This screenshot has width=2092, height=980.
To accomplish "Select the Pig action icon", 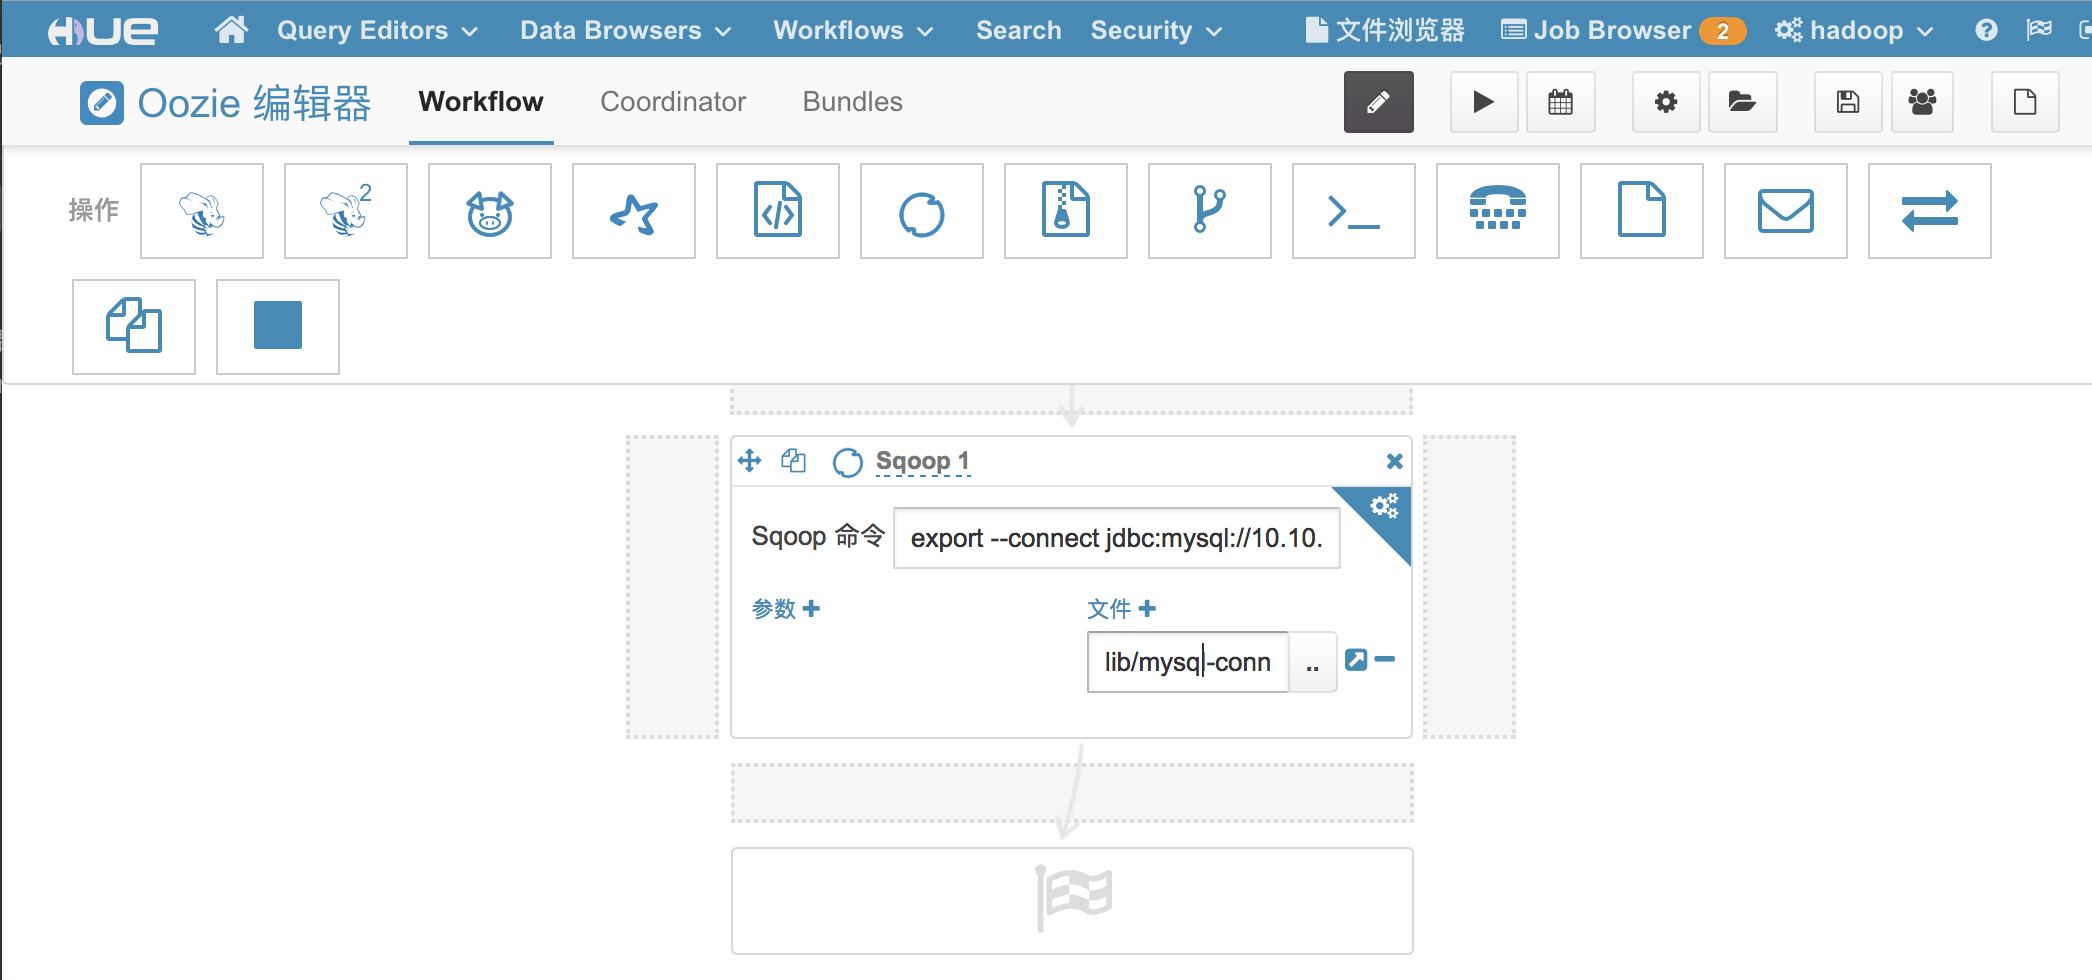I will click(490, 211).
